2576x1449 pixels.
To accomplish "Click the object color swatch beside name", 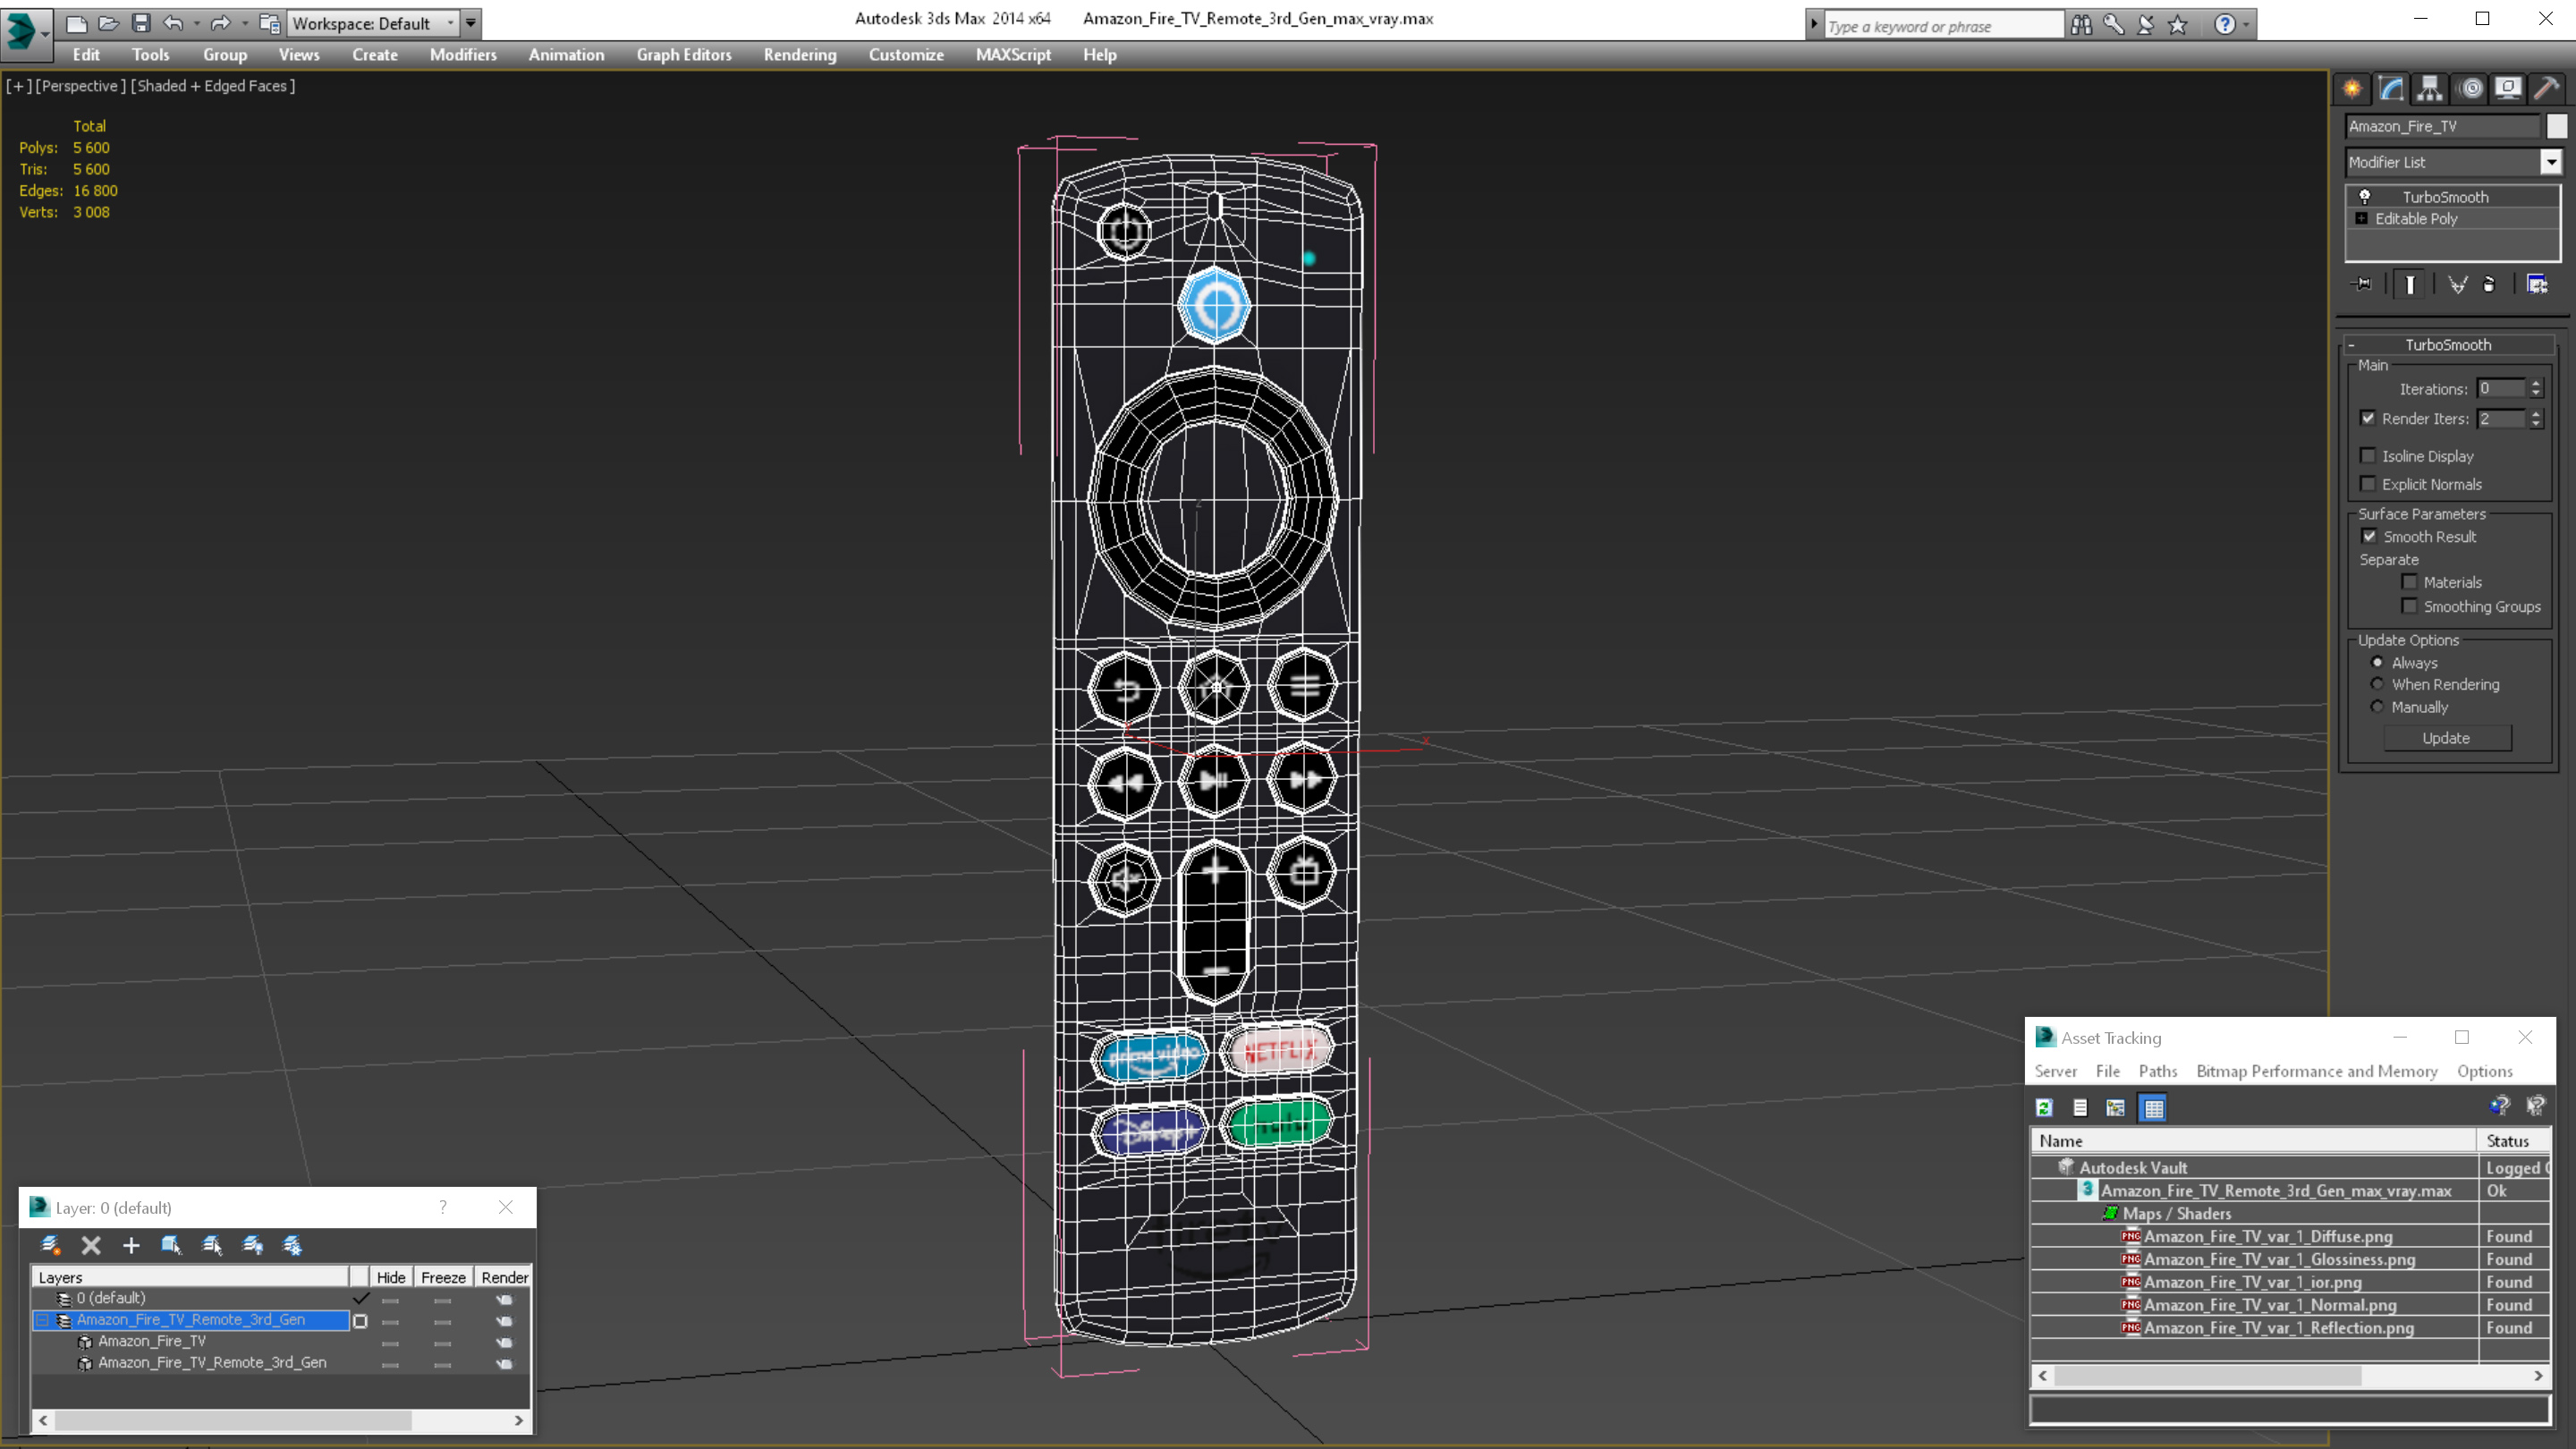I will [x=2557, y=126].
